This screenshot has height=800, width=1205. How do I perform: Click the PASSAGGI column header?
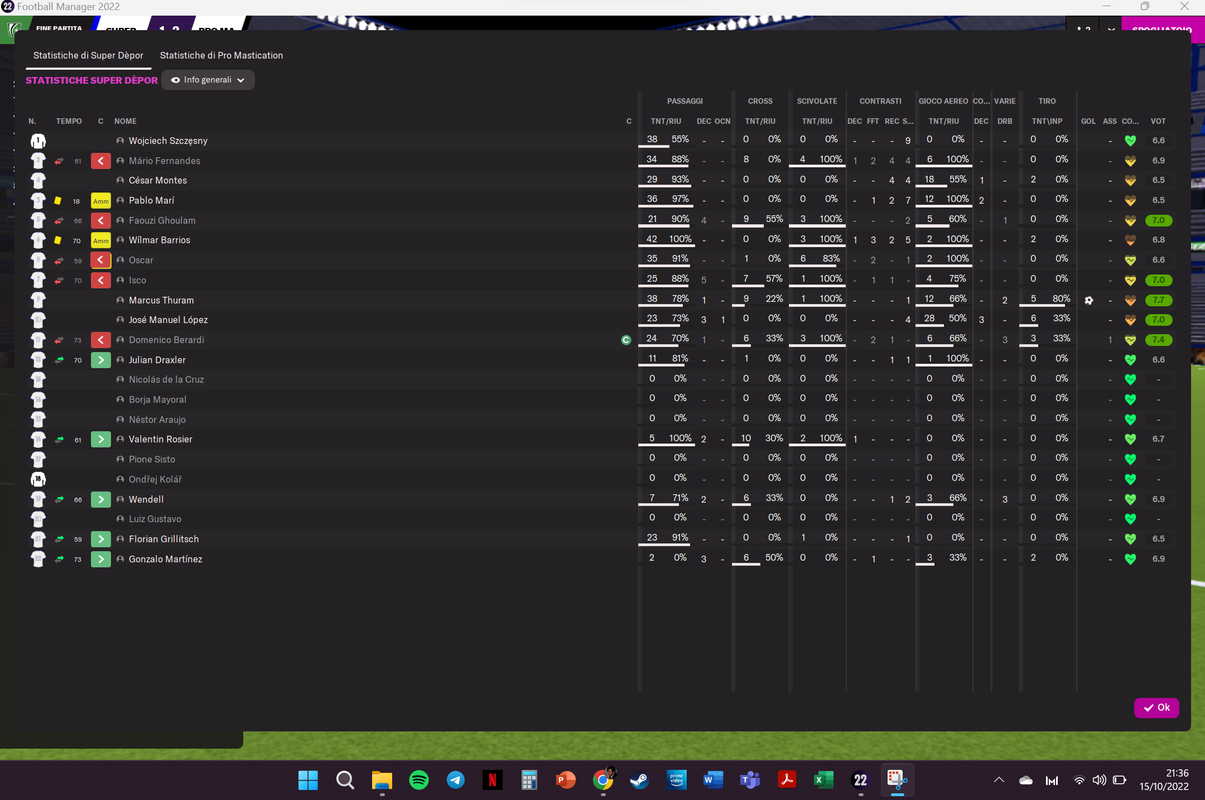click(x=685, y=101)
